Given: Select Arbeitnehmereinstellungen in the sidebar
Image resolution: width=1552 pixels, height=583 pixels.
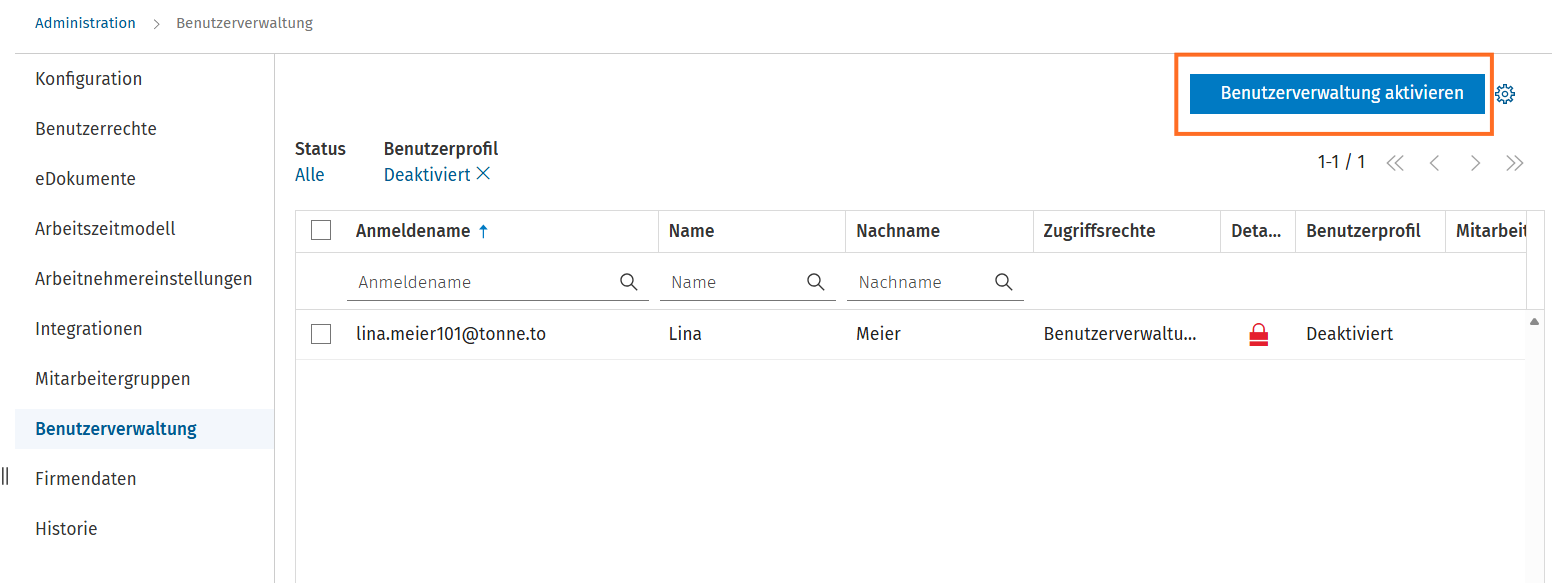Looking at the screenshot, I should (144, 279).
